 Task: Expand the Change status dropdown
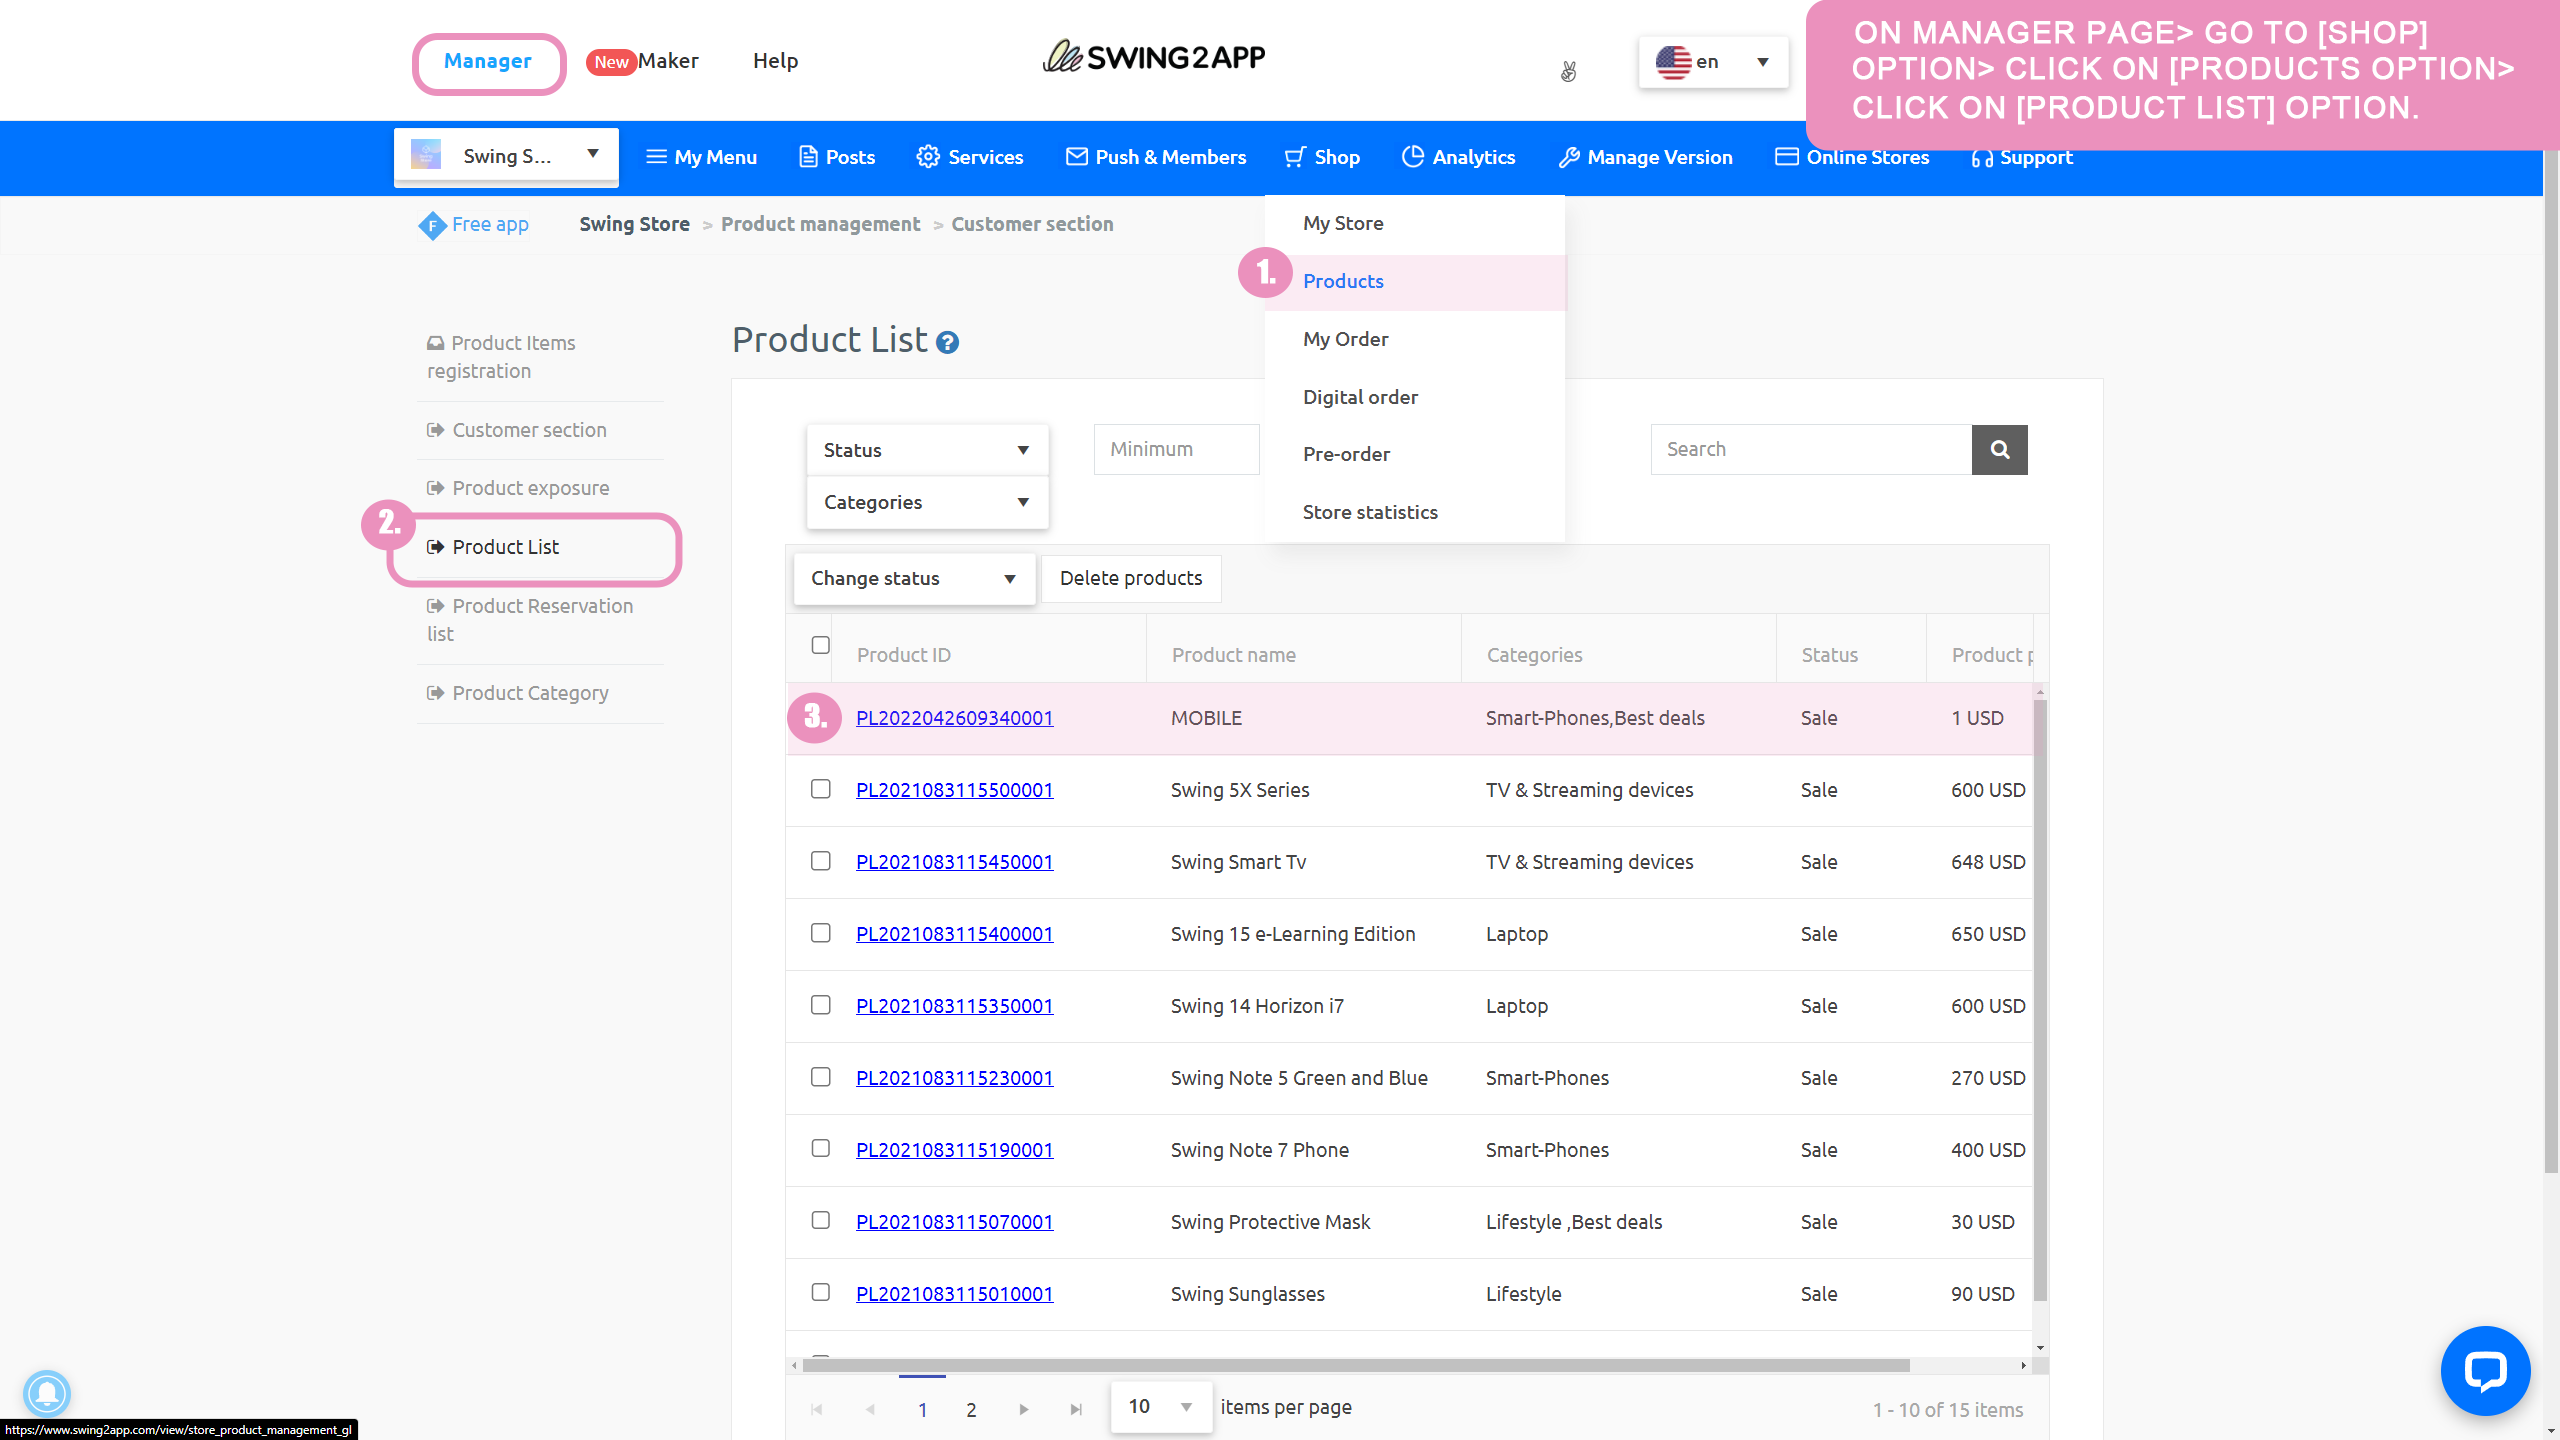pyautogui.click(x=913, y=578)
